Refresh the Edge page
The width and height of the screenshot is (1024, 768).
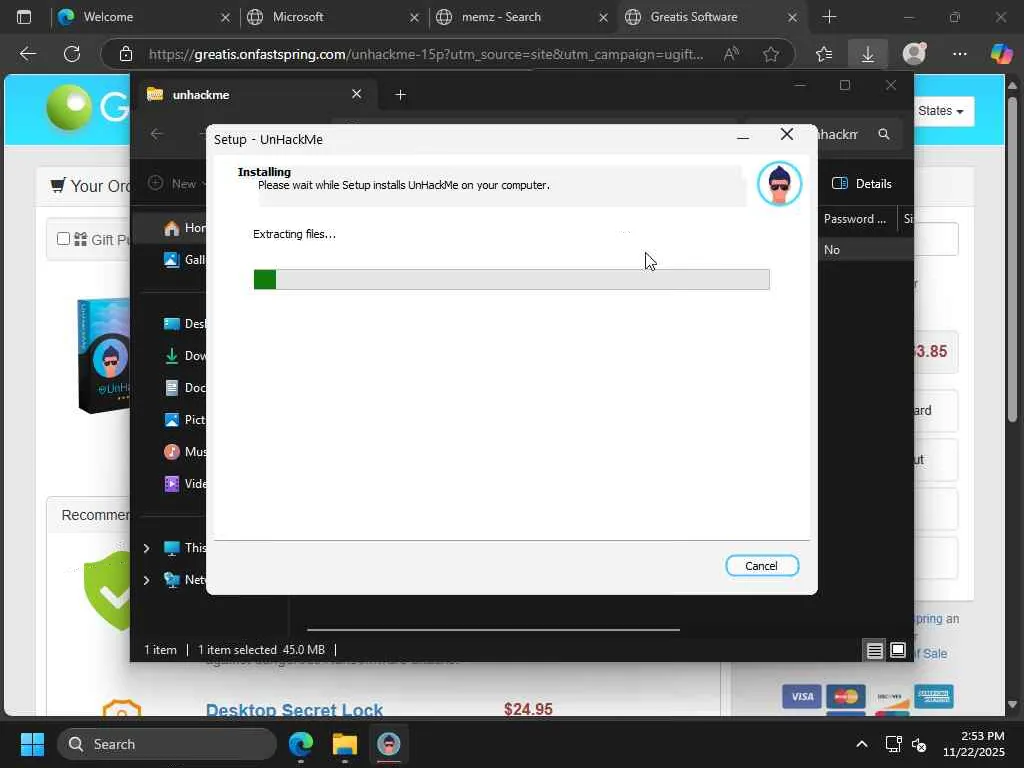coord(72,54)
